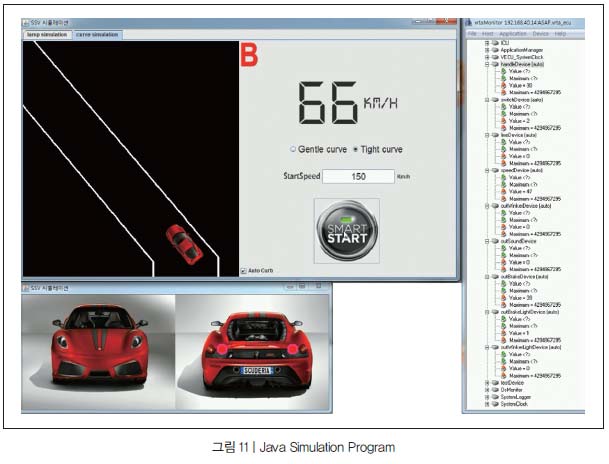
Task: Click the etaMonitor window title icon
Action: [x=469, y=23]
